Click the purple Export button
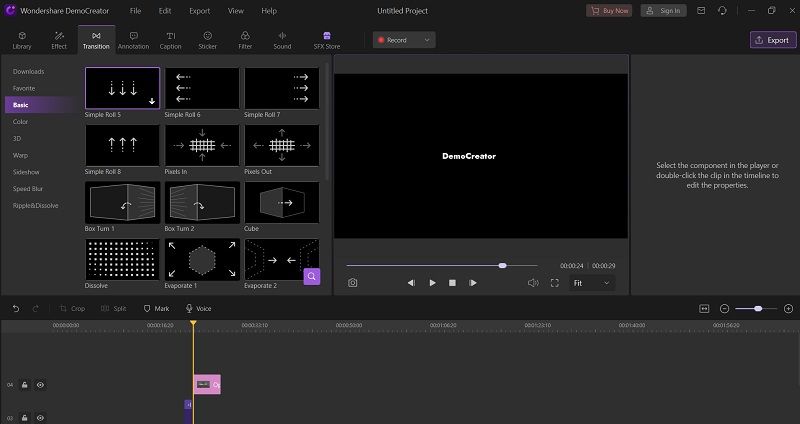The width and height of the screenshot is (800, 424). click(x=773, y=40)
